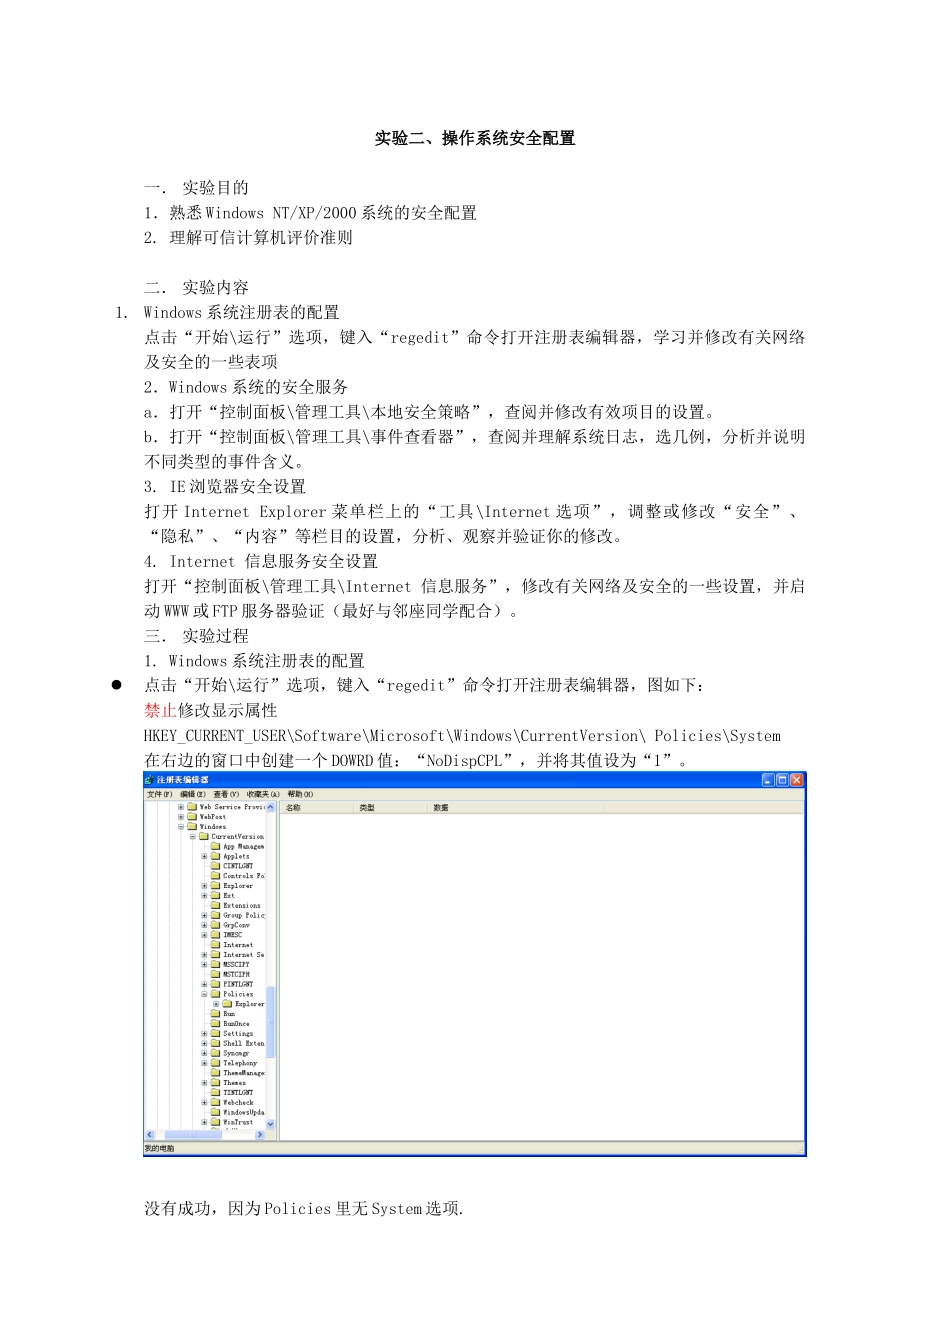Image resolution: width=950 pixels, height=1344 pixels.
Task: Click the CurrentVersion folder icon
Action: [x=204, y=837]
